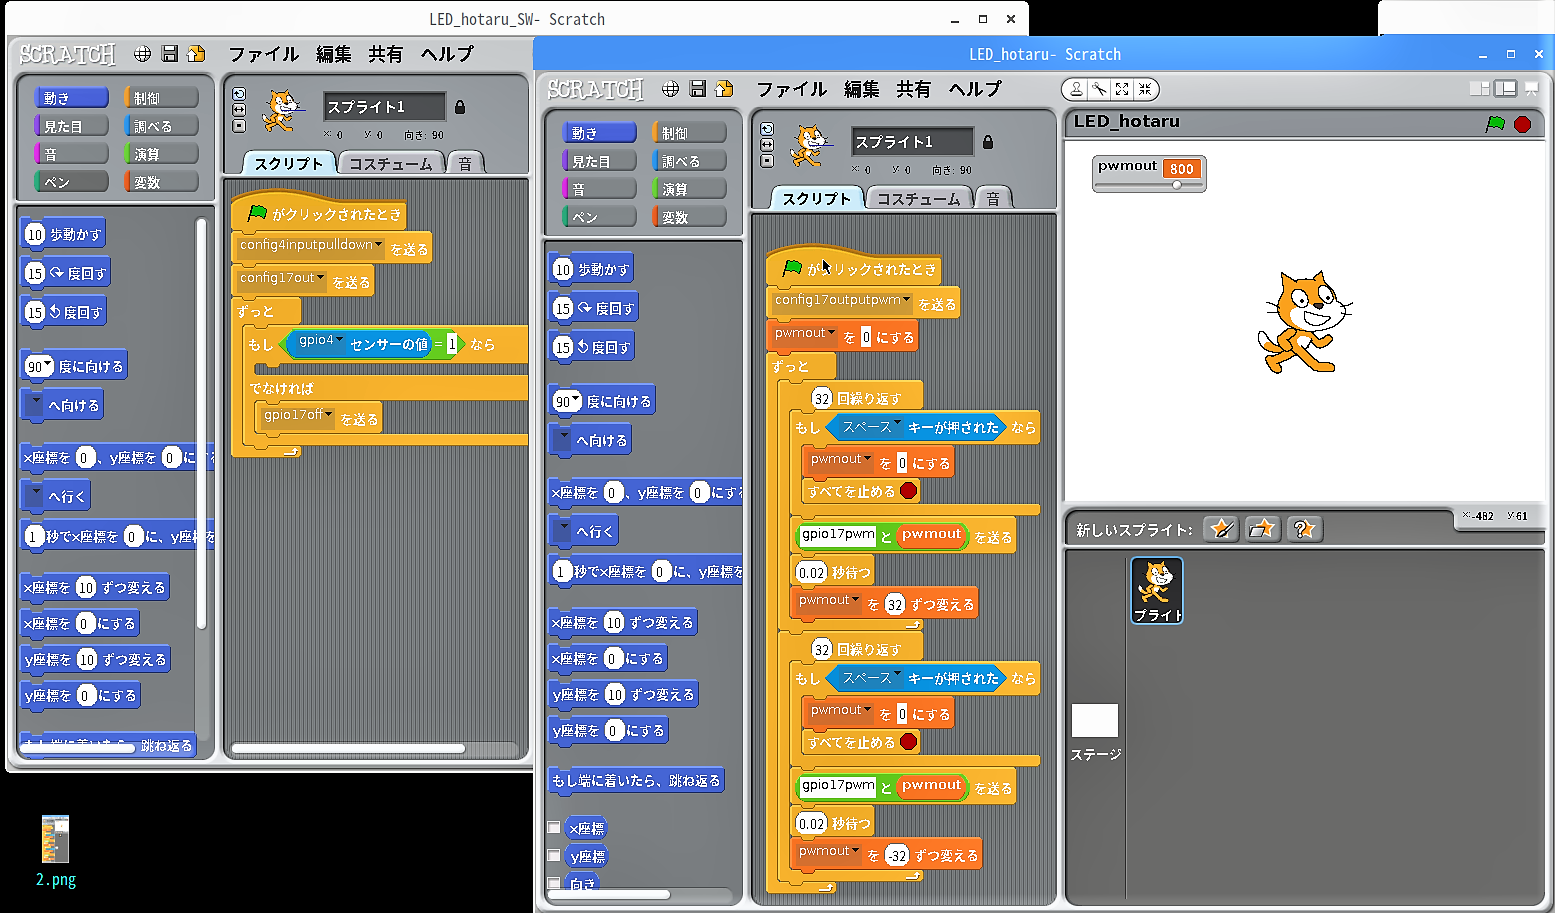Select 変数 block category in LED_hotaru
The image size is (1555, 913).
coord(689,216)
